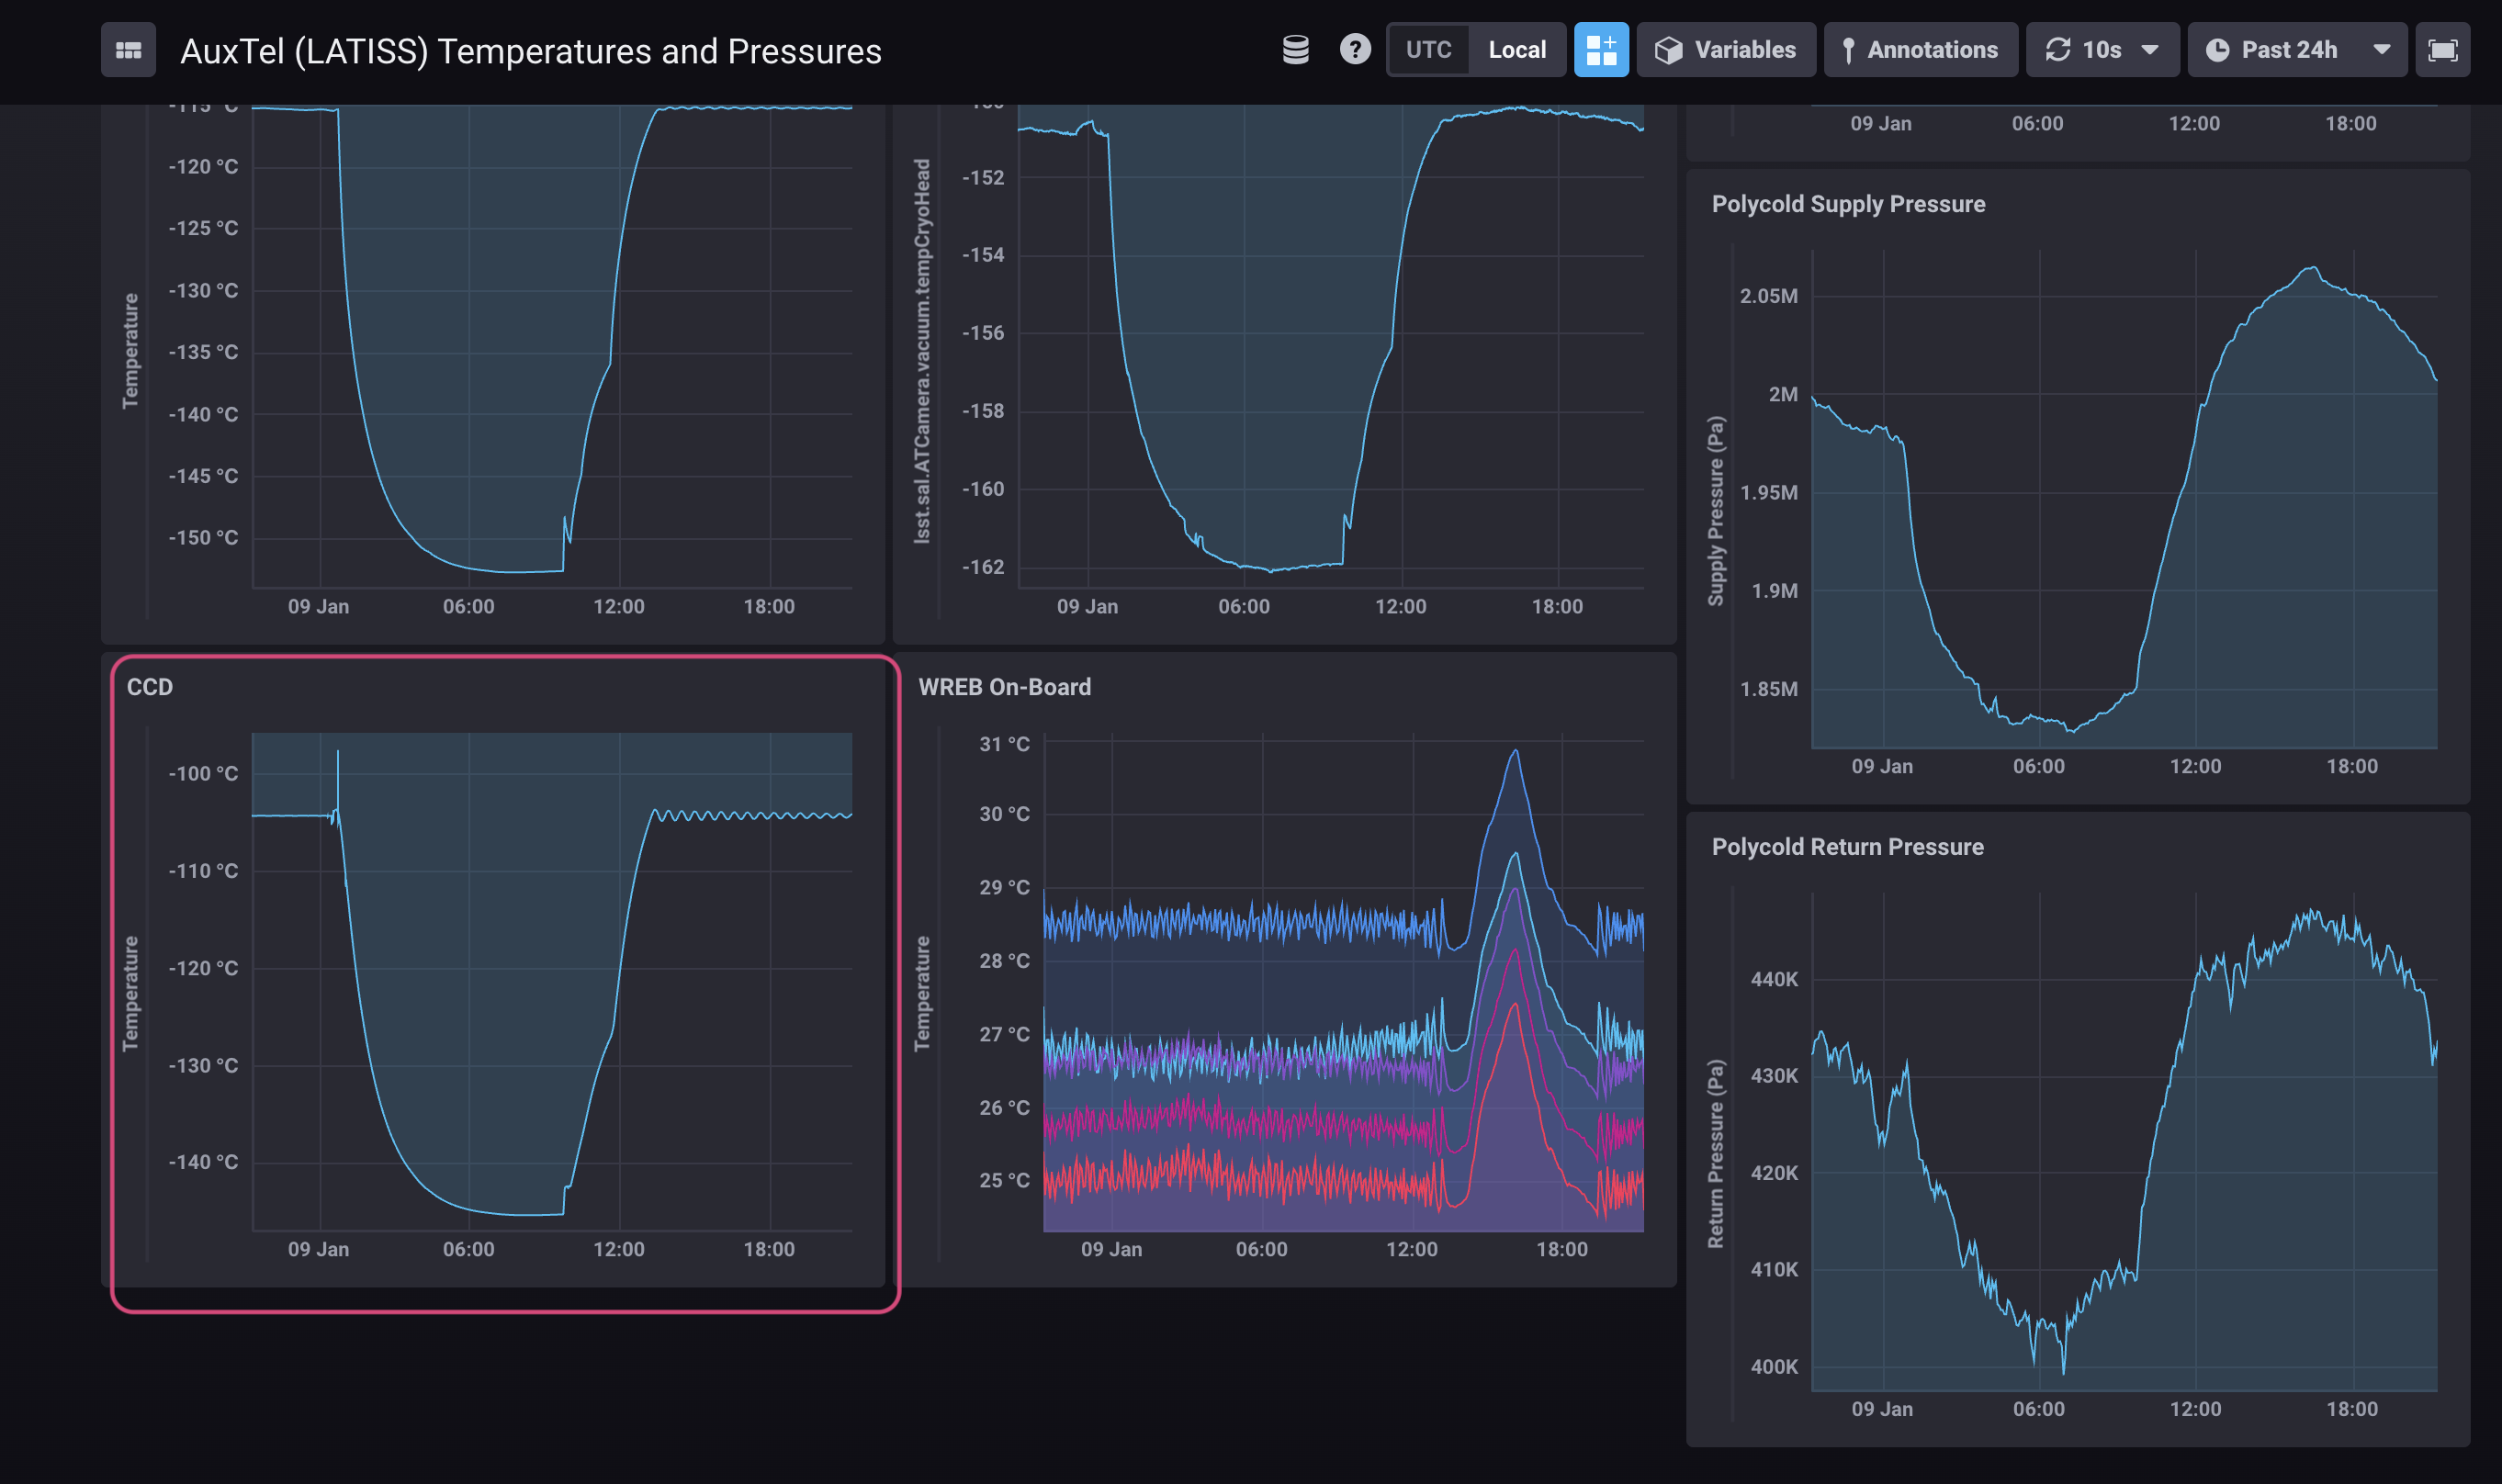Switch timezone to Local

tap(1516, 50)
